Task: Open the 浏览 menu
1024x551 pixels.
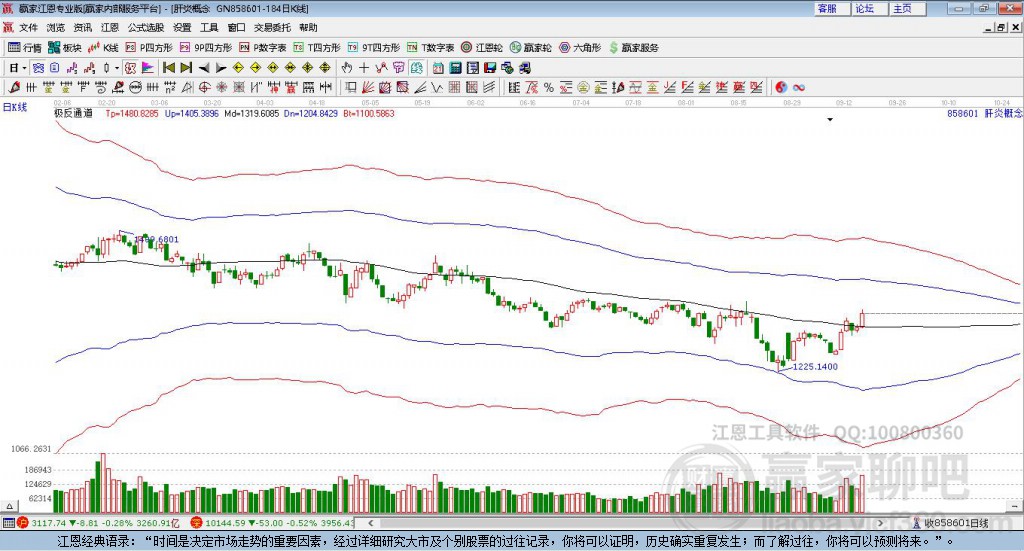Action: [x=56, y=27]
